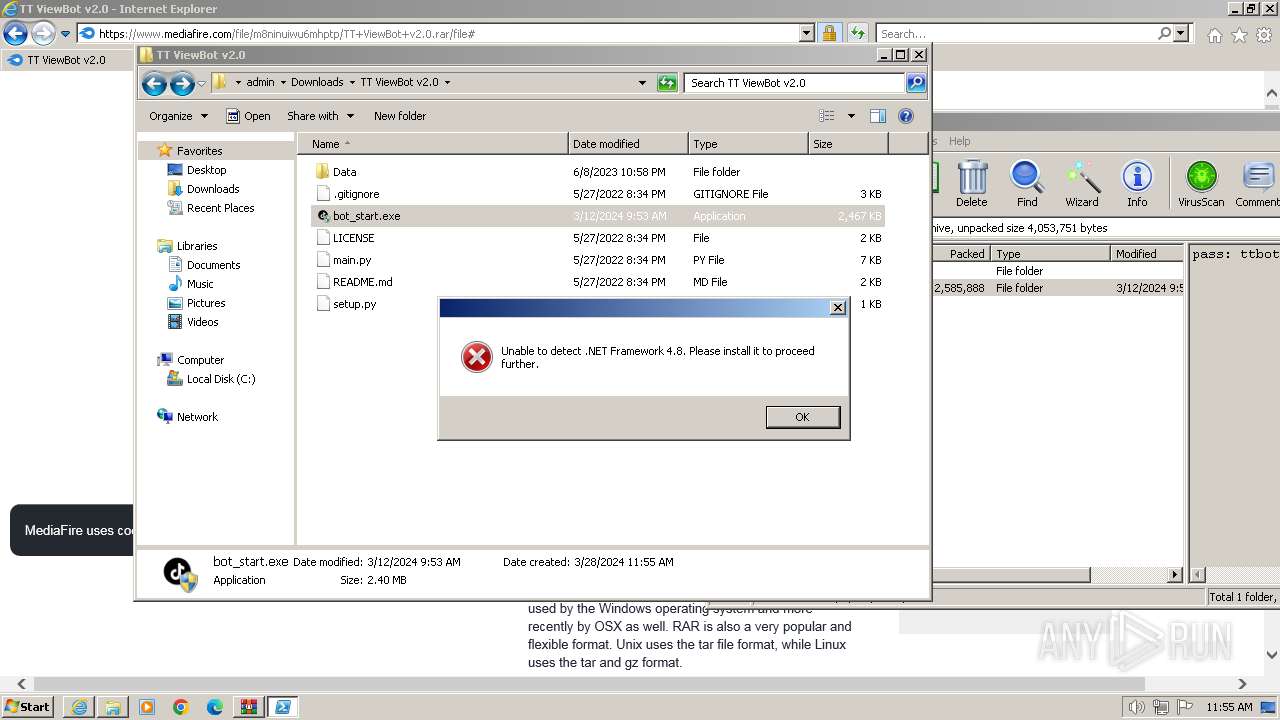Open Chrome from the taskbar
Image resolution: width=1280 pixels, height=720 pixels.
[181, 707]
